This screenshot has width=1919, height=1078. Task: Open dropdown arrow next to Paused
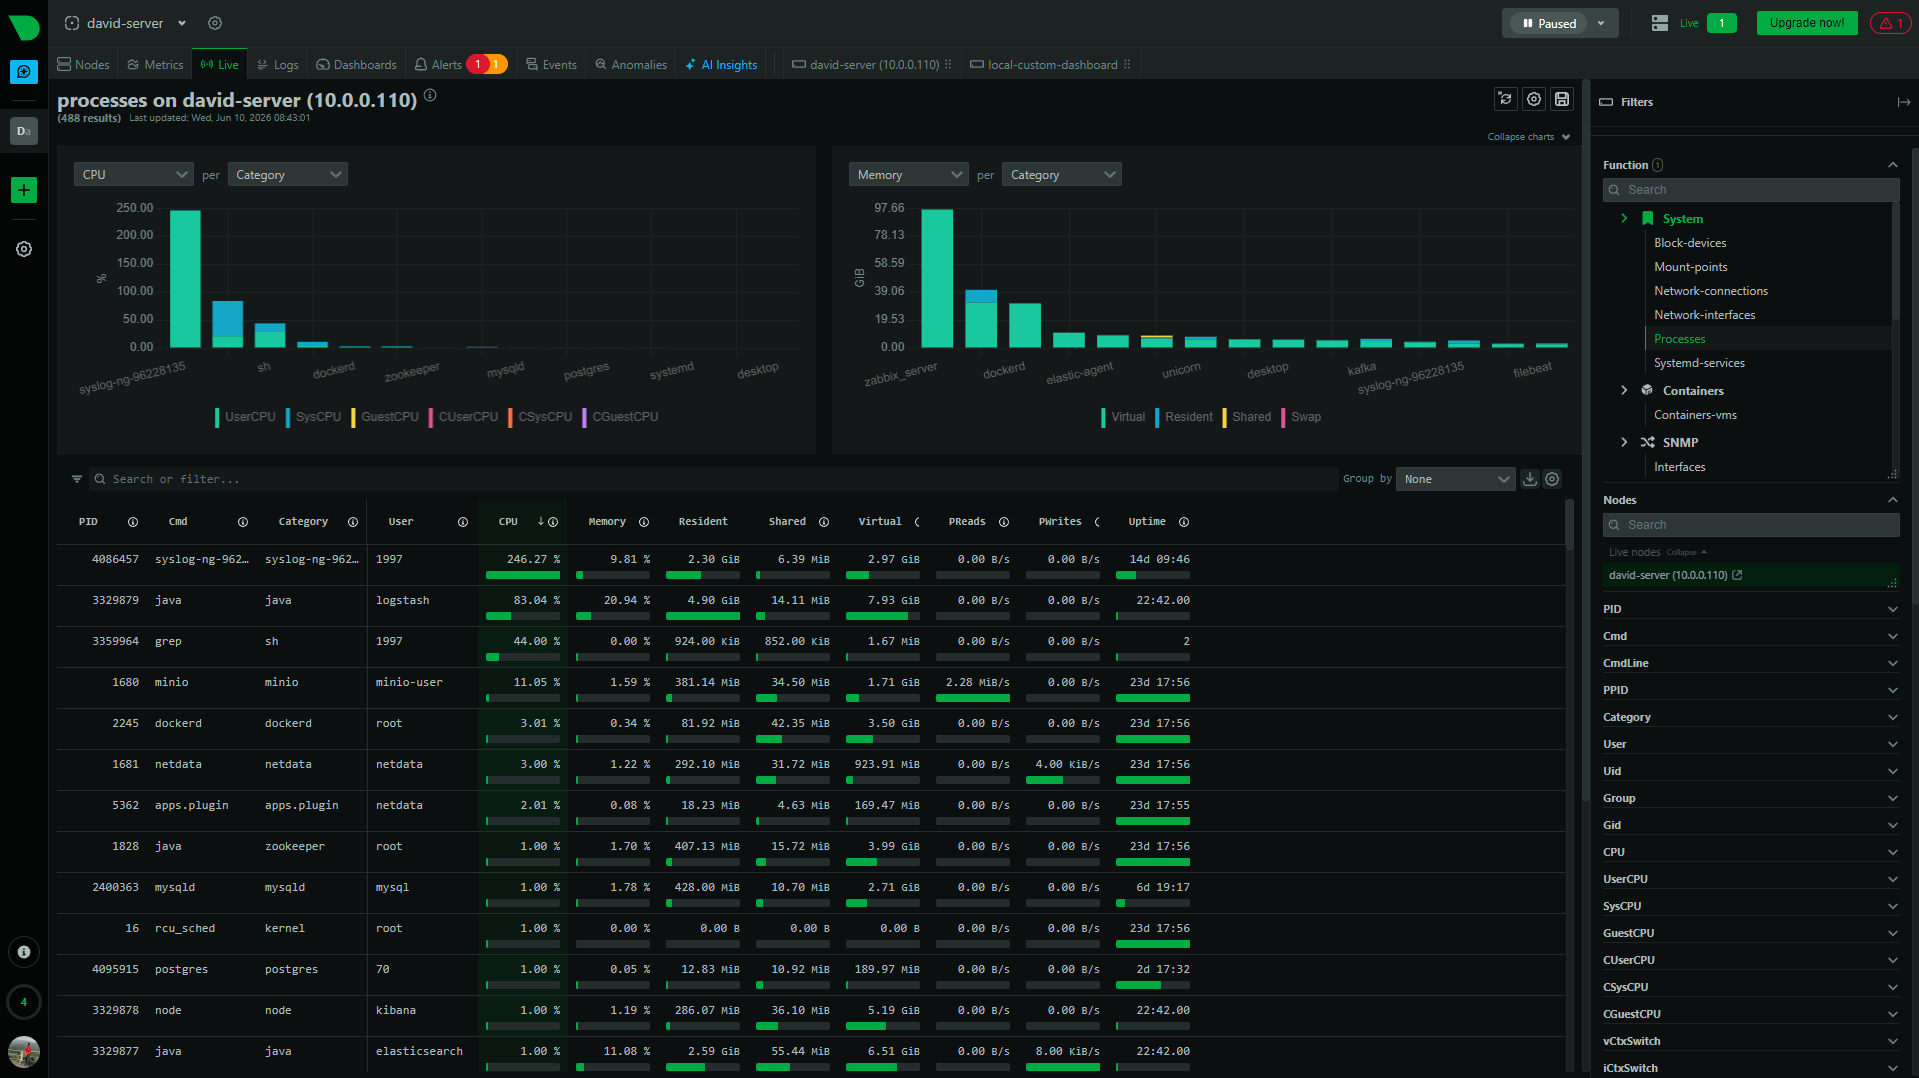click(x=1601, y=23)
